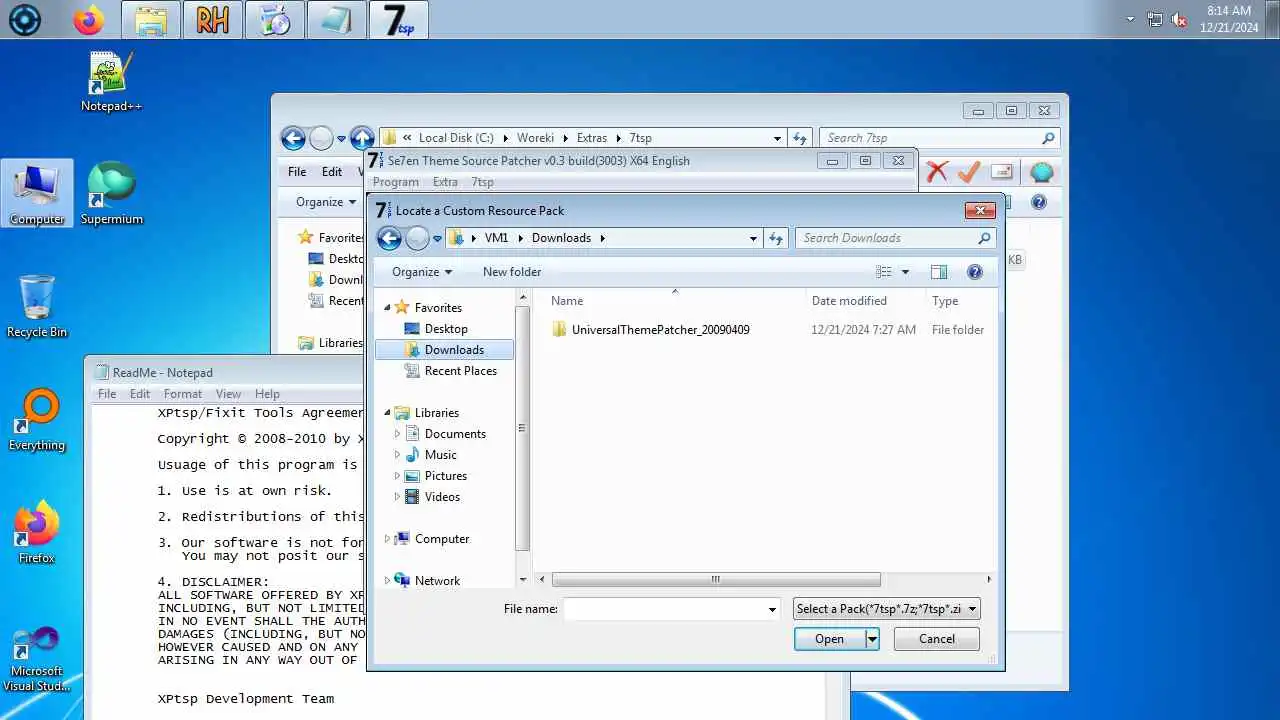Toggle the preview pane in the open dialog
This screenshot has height=720, width=1280.
coord(939,272)
